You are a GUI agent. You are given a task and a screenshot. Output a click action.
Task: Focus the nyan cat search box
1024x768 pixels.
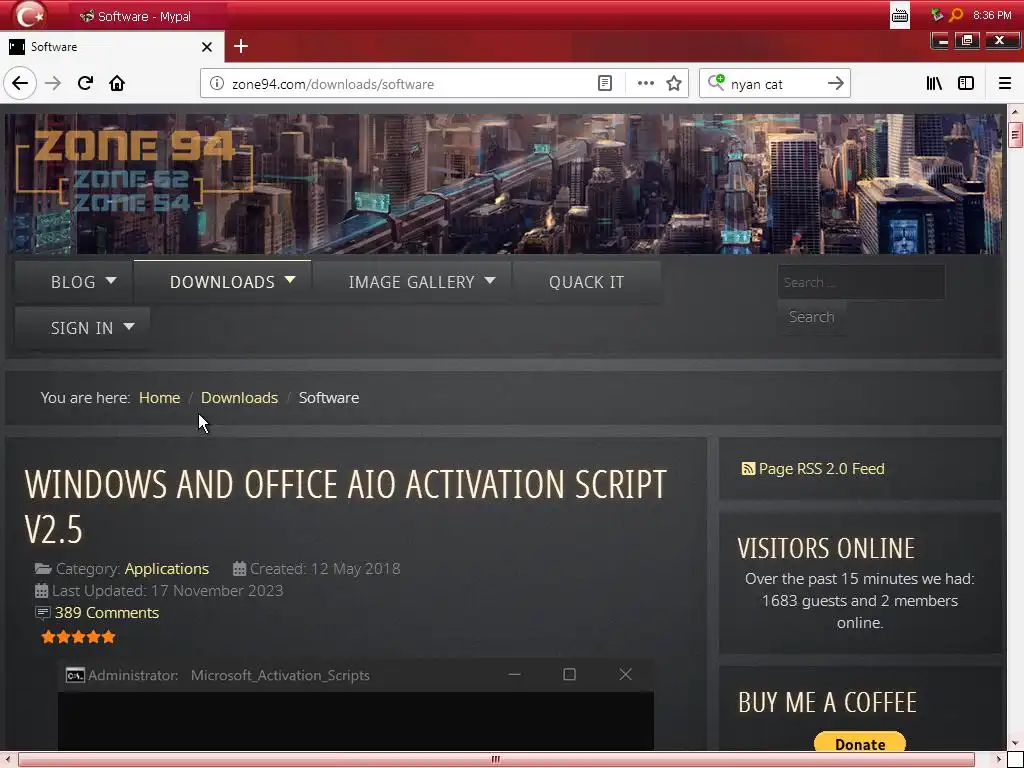[x=774, y=84]
